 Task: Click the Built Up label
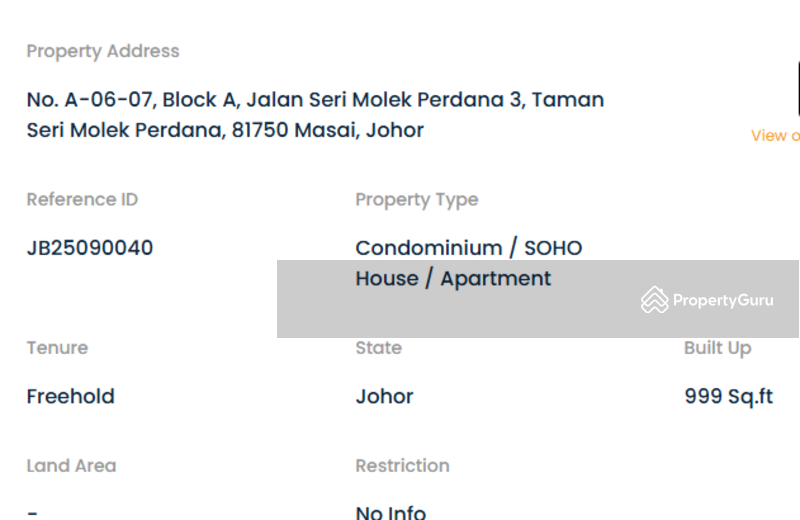click(717, 348)
